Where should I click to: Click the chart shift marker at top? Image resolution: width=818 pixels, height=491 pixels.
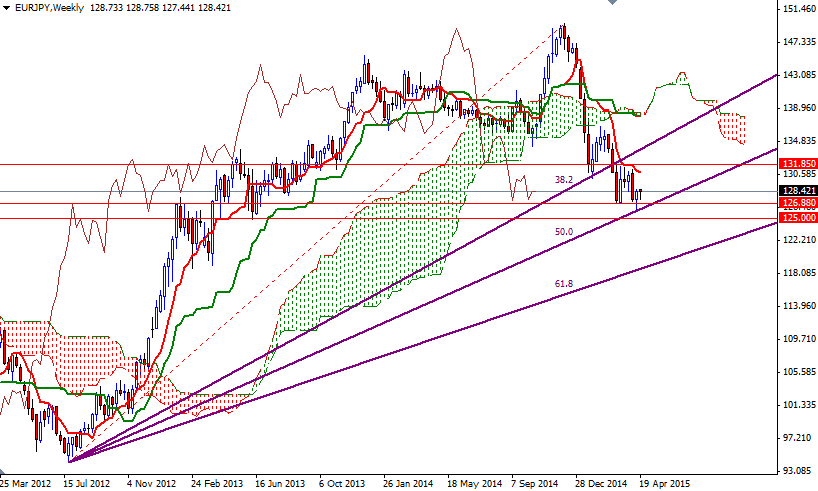[612, 2]
